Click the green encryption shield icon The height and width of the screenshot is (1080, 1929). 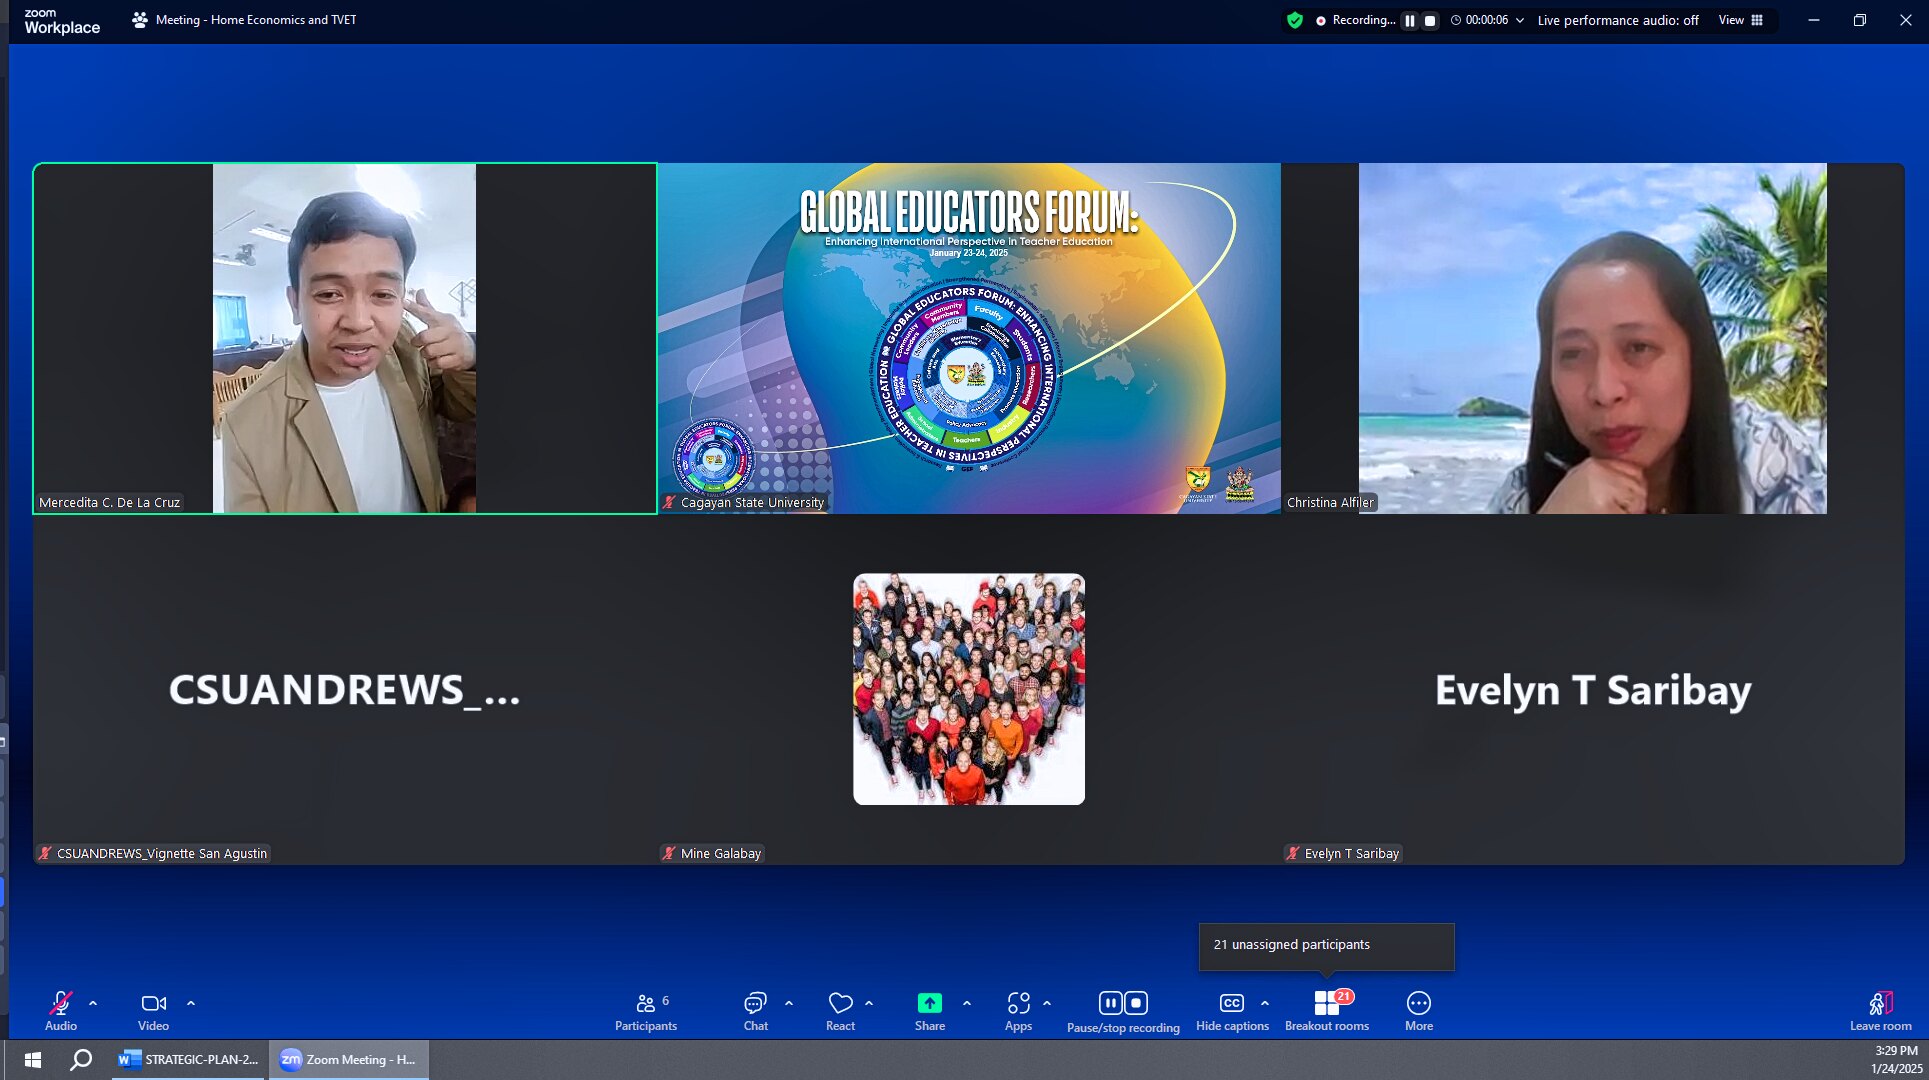[x=1295, y=20]
